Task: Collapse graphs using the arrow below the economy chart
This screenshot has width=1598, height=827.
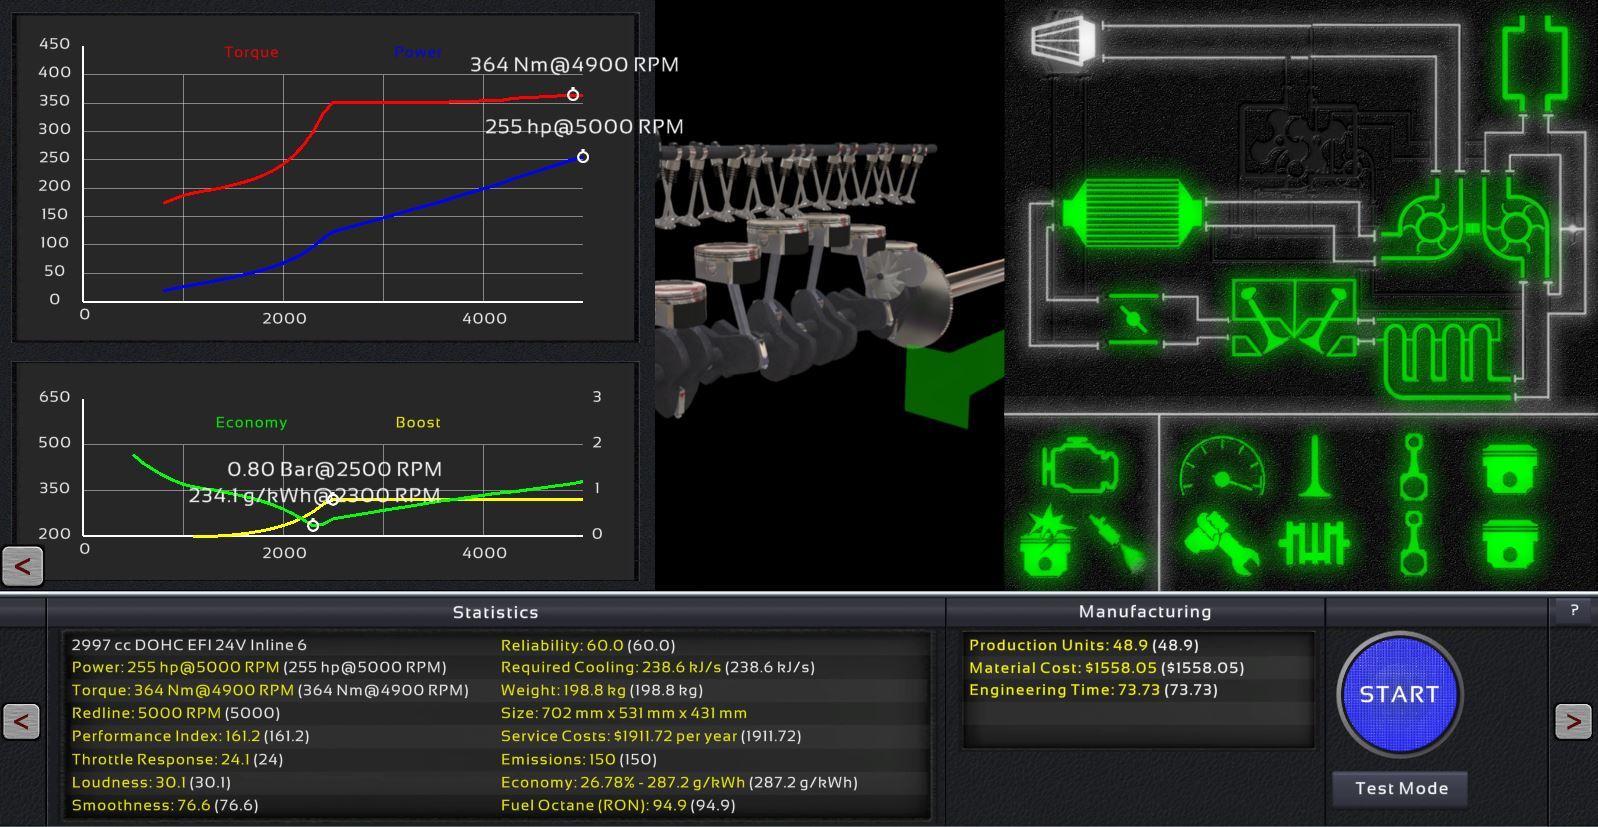Action: tap(22, 566)
